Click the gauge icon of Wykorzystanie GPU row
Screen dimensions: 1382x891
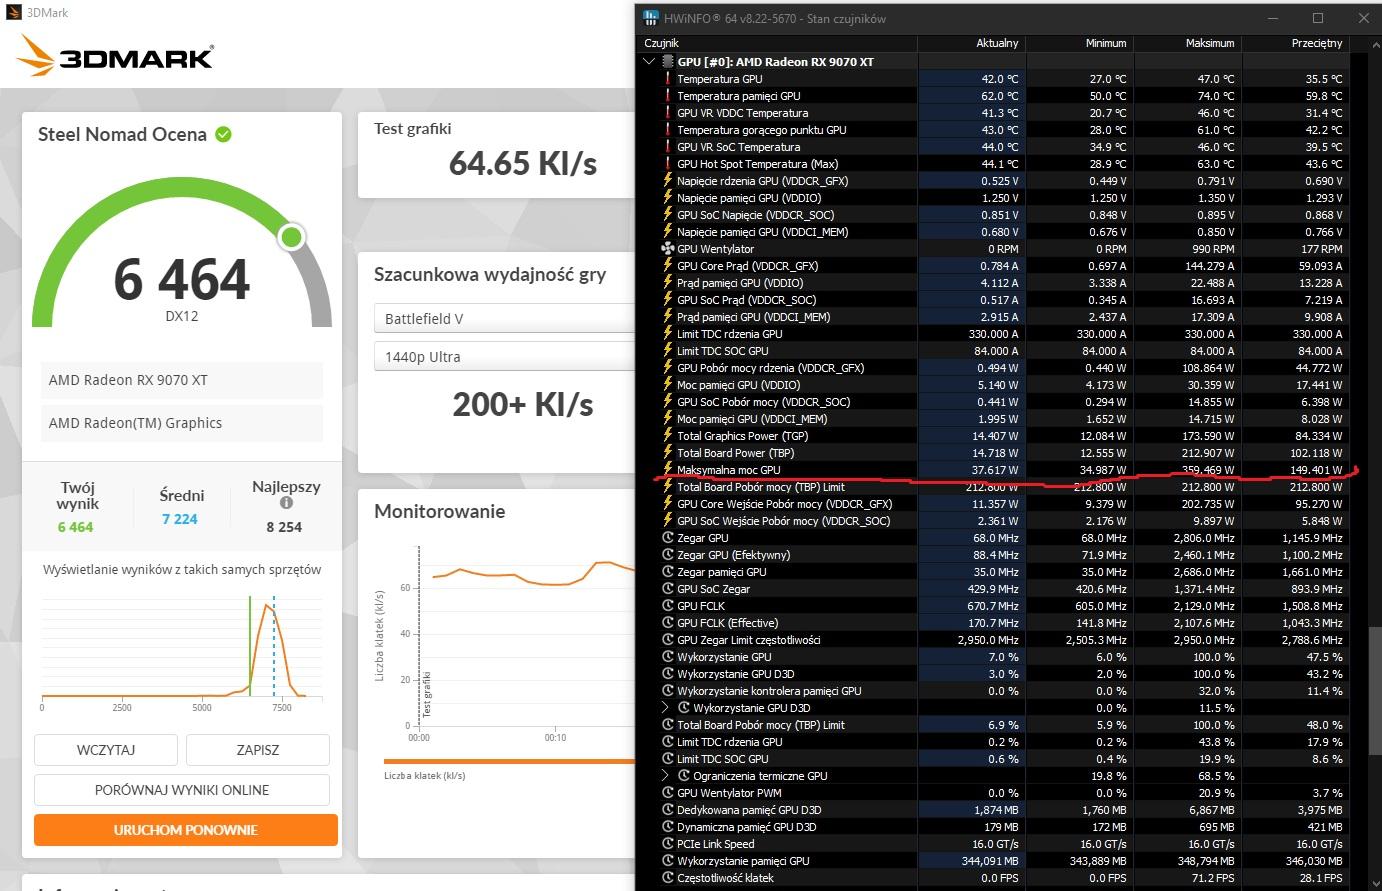tap(668, 657)
